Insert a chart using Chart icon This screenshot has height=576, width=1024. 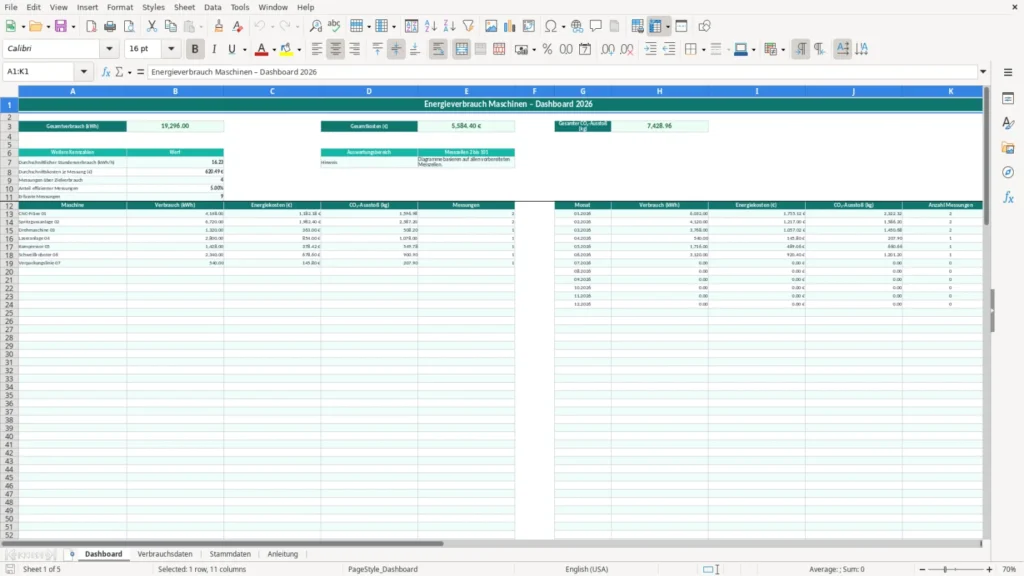point(509,26)
